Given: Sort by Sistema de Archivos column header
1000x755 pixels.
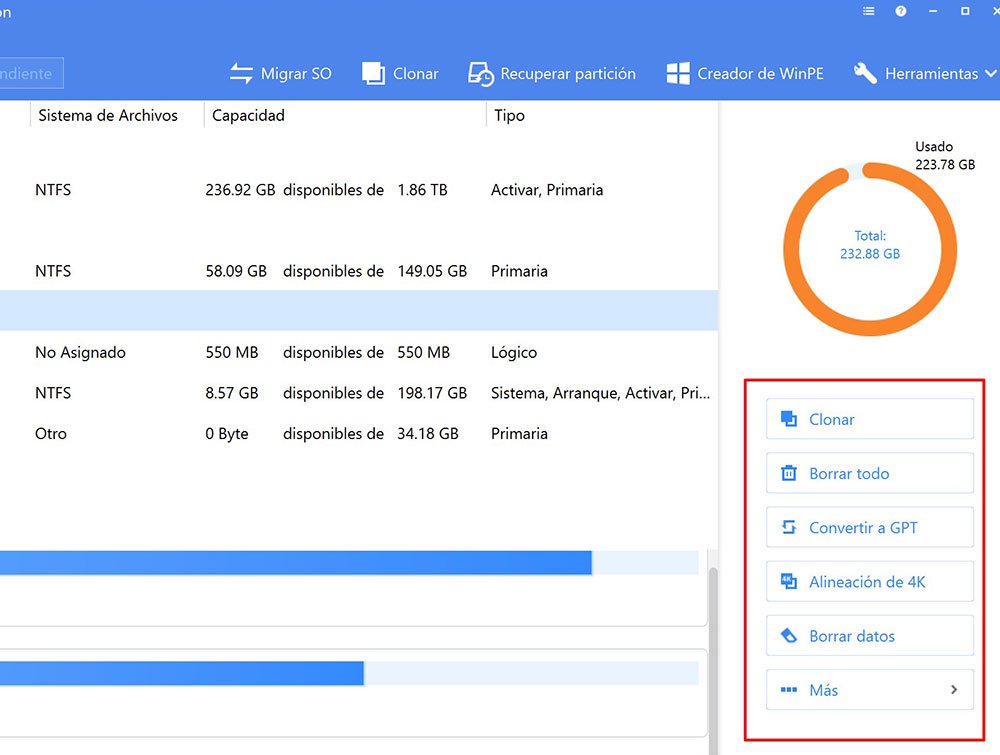Looking at the screenshot, I should [108, 116].
